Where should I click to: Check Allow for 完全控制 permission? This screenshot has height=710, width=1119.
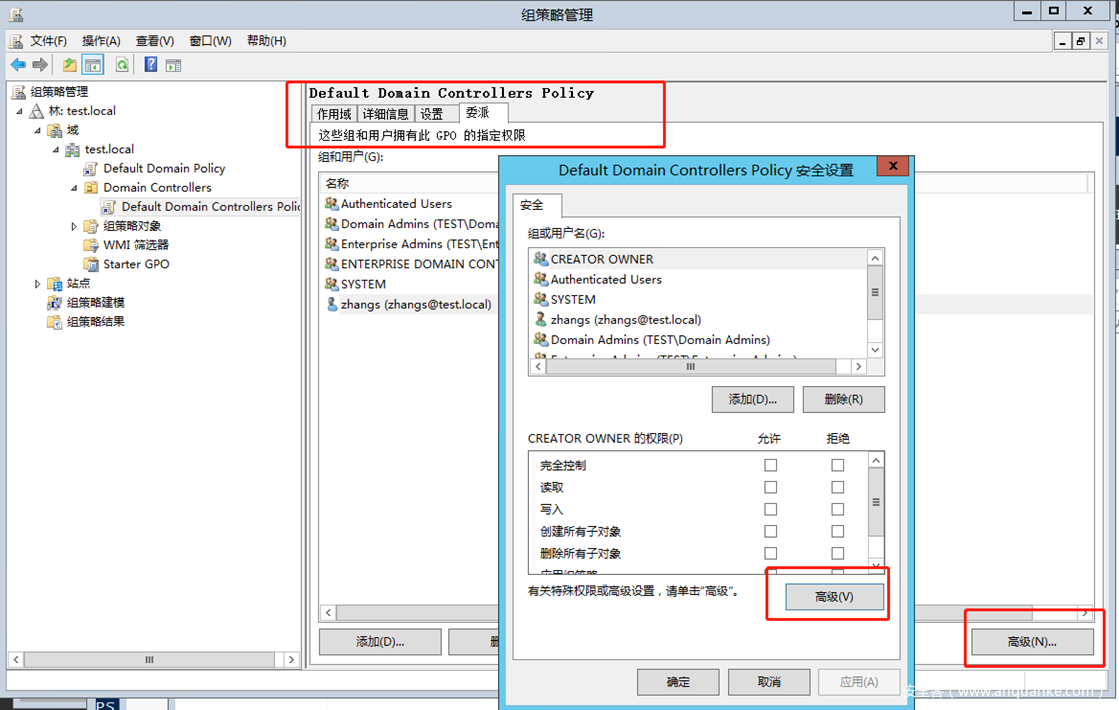[770, 465]
